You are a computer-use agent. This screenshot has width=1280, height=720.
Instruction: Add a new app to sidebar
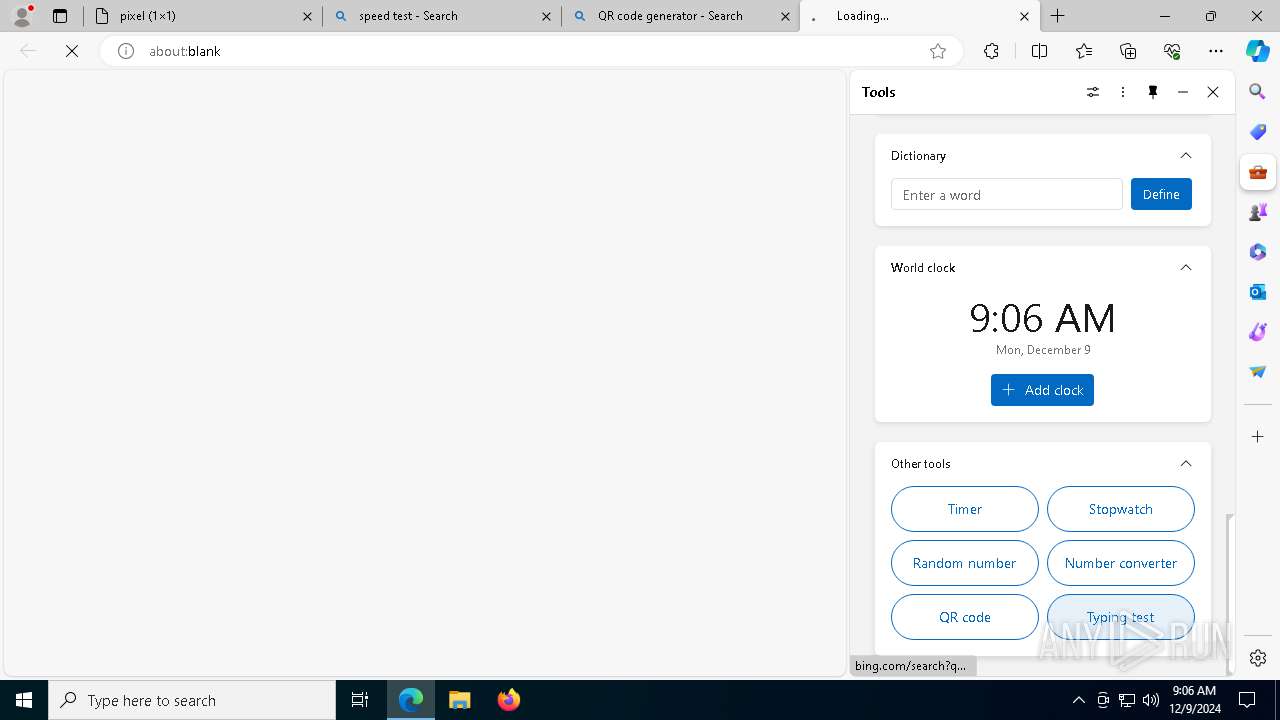pyautogui.click(x=1258, y=436)
